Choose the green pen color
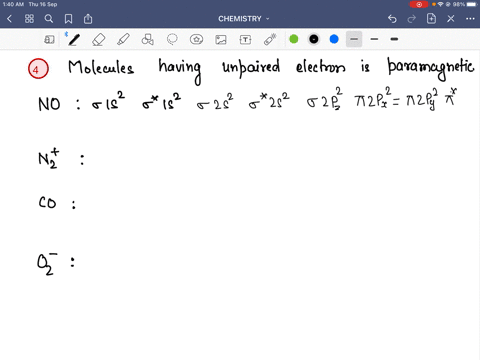Viewport: 480px width, 360px height. [294, 39]
